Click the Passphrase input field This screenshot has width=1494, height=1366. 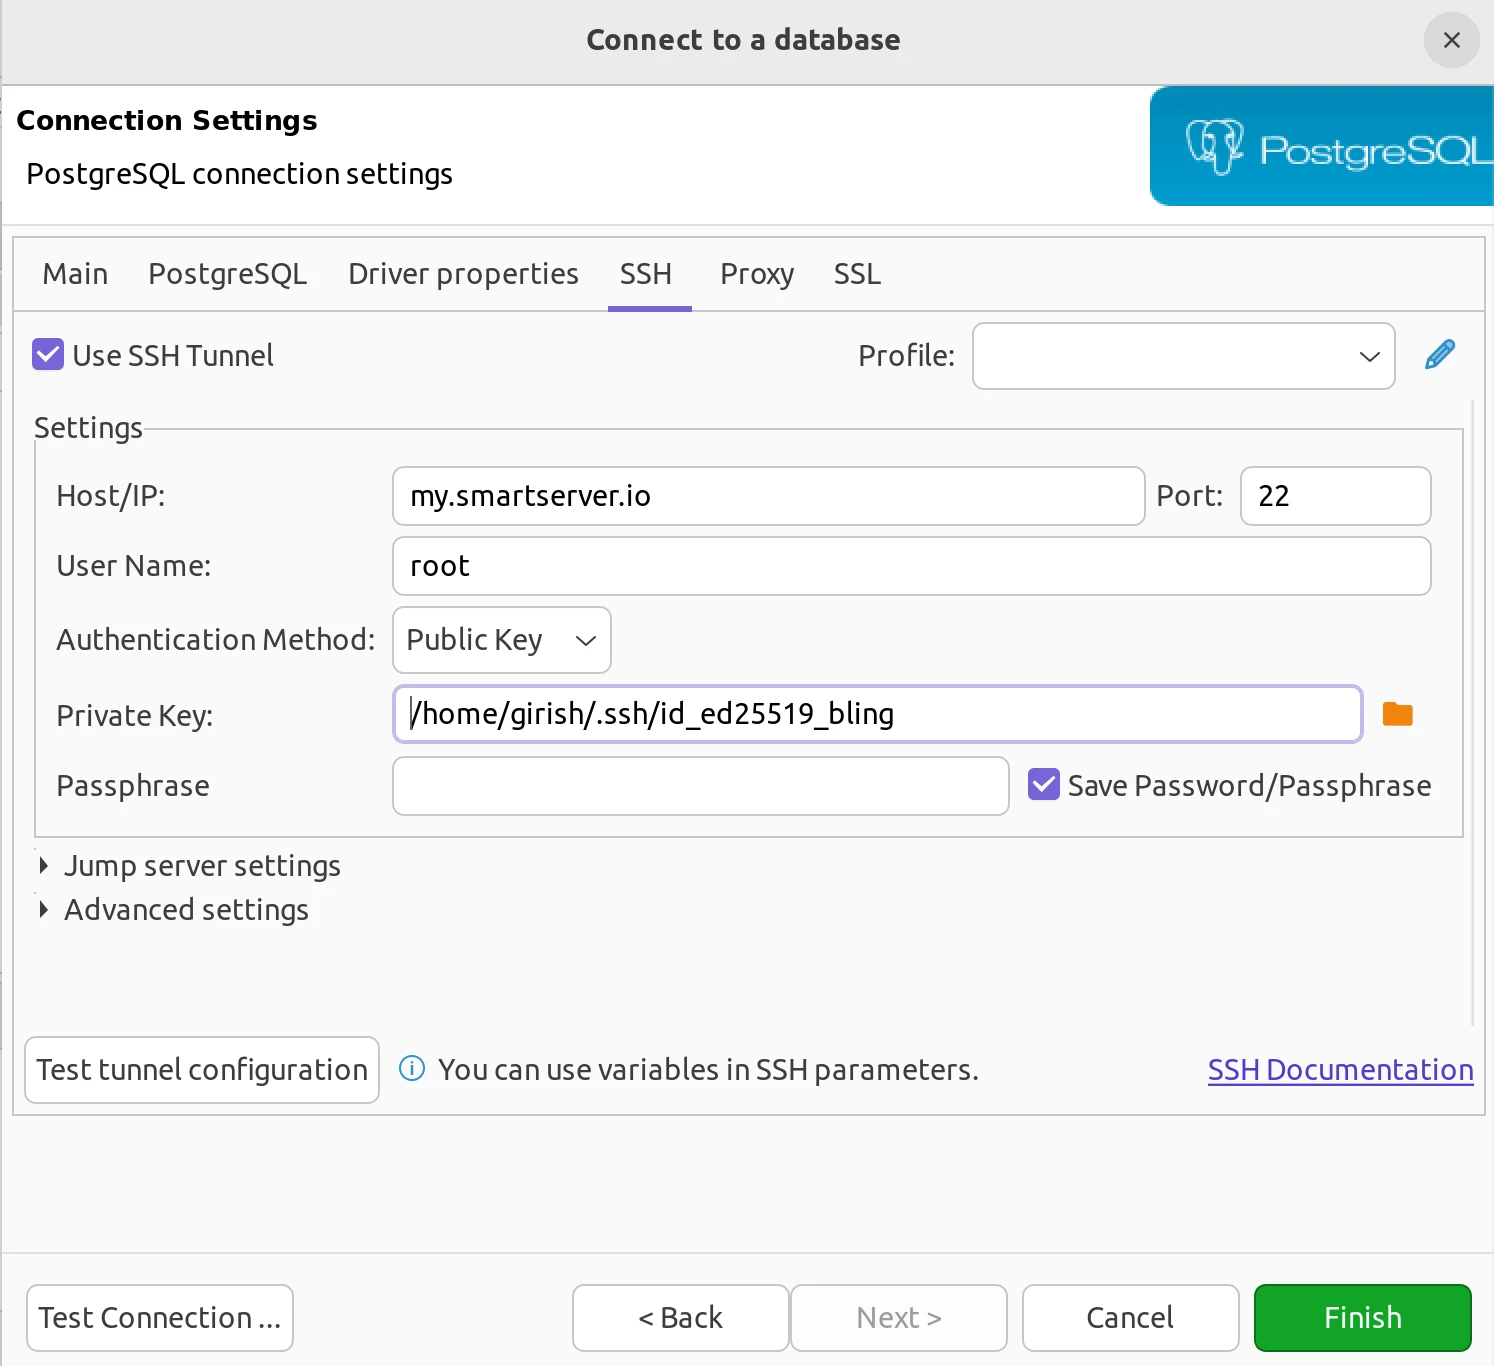click(700, 786)
